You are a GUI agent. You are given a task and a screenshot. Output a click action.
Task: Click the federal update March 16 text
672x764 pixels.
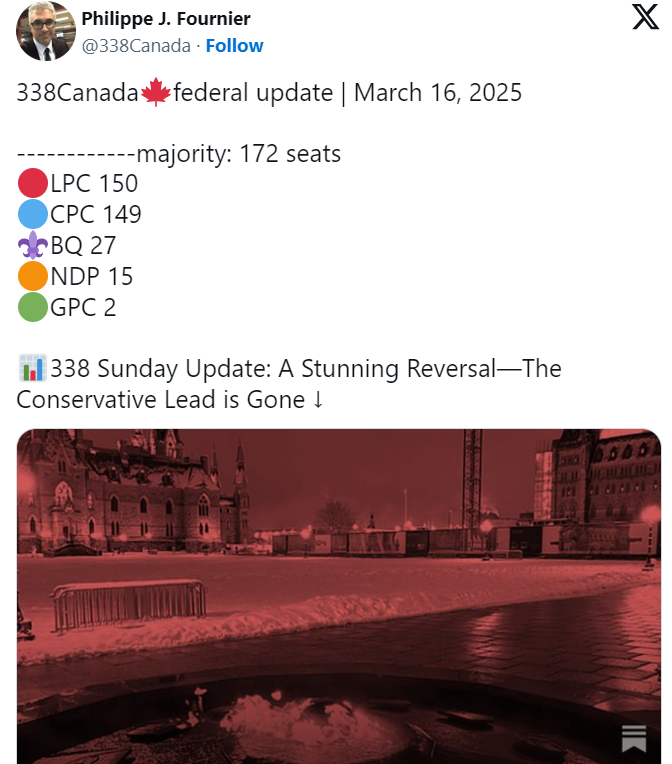click(347, 93)
